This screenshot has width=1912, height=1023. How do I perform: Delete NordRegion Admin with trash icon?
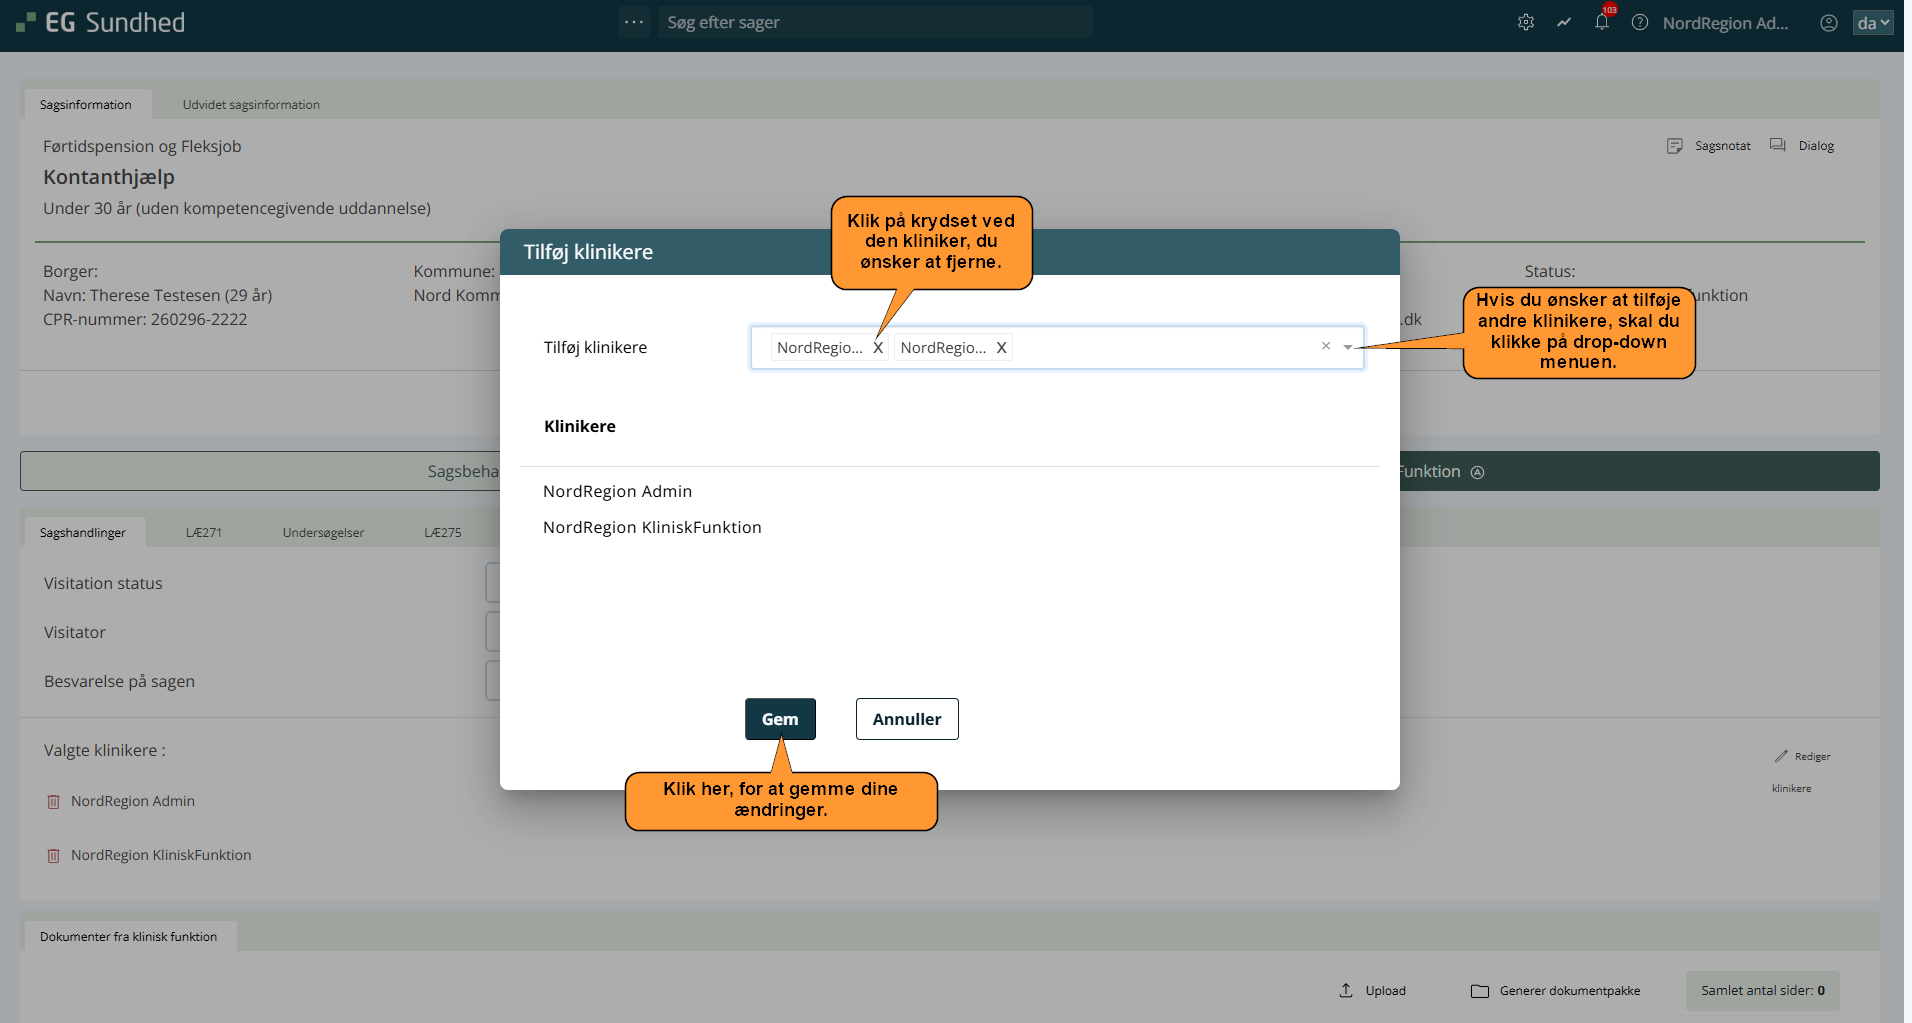point(54,802)
